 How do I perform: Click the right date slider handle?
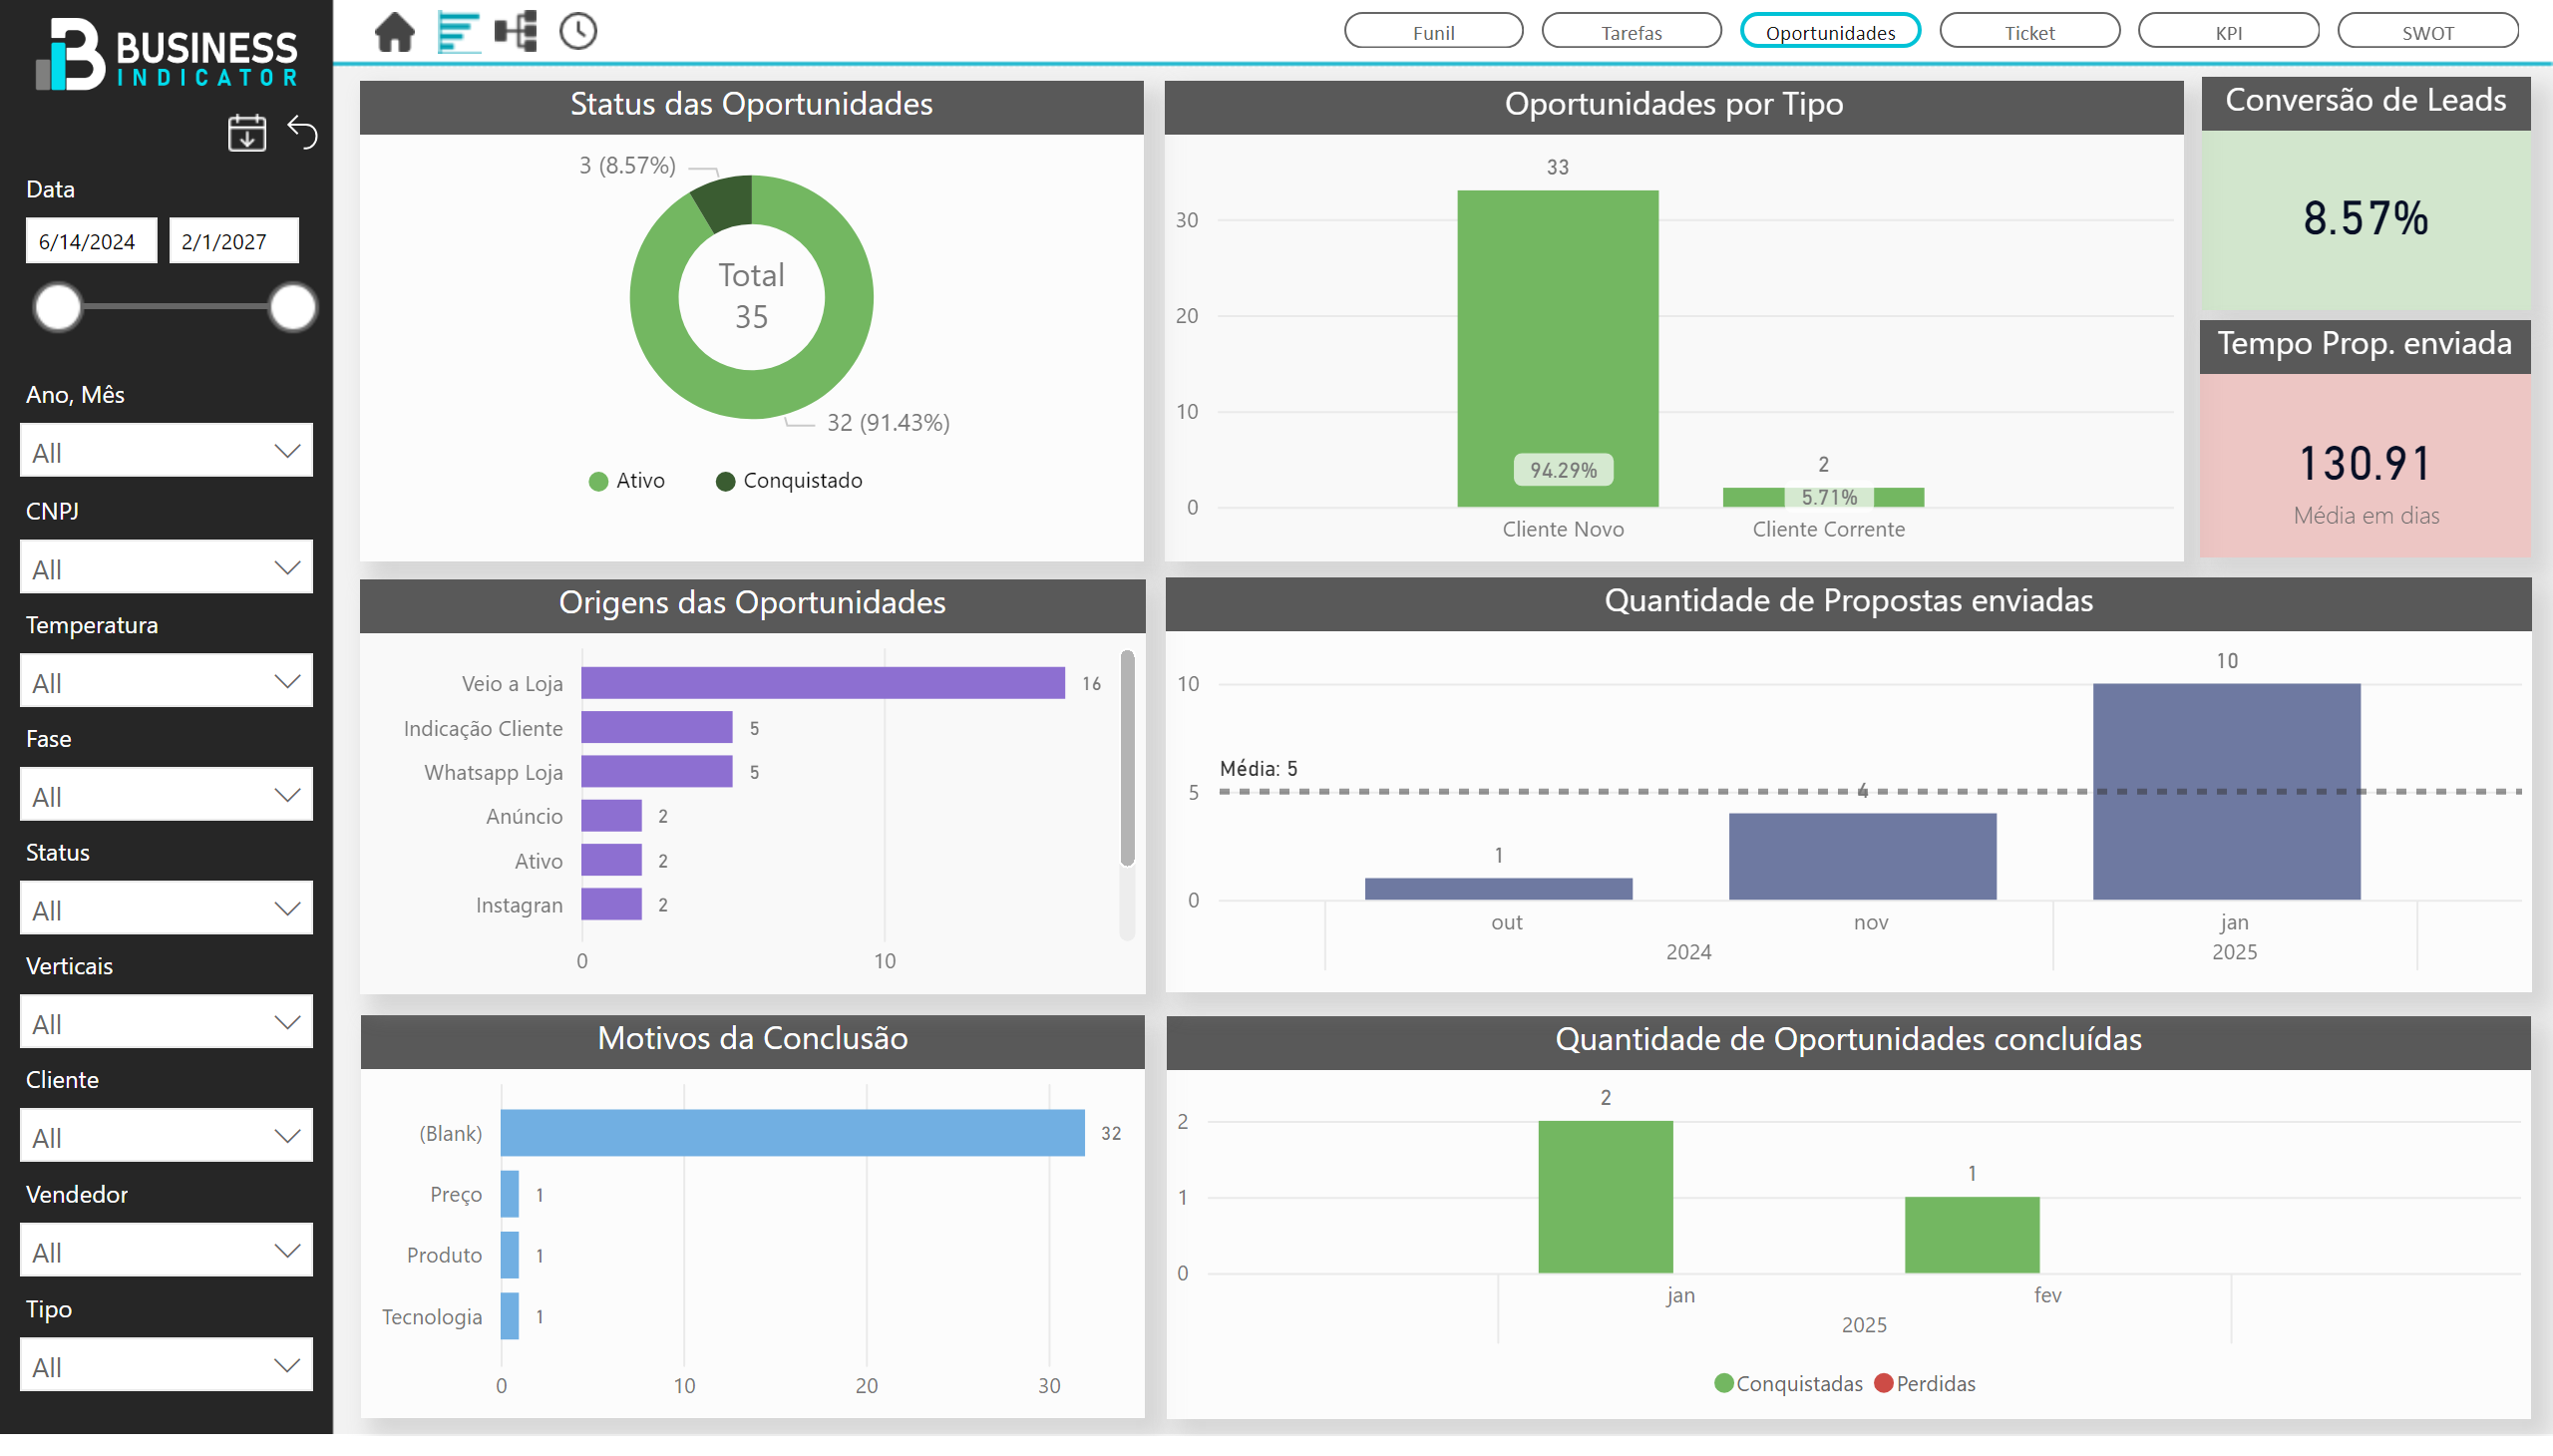(x=292, y=307)
